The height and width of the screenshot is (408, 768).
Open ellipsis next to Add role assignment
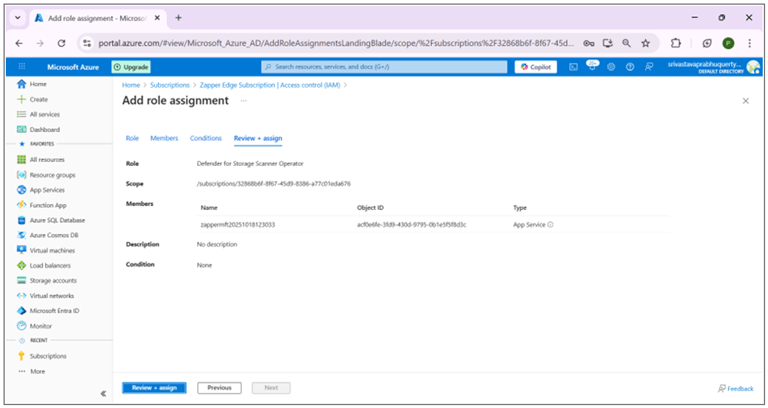coord(243,101)
